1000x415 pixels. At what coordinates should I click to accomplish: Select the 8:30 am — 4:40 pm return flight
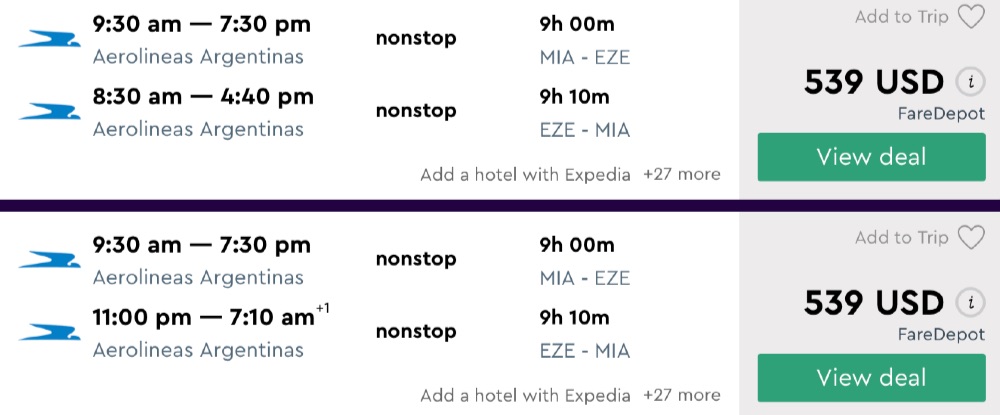click(203, 97)
